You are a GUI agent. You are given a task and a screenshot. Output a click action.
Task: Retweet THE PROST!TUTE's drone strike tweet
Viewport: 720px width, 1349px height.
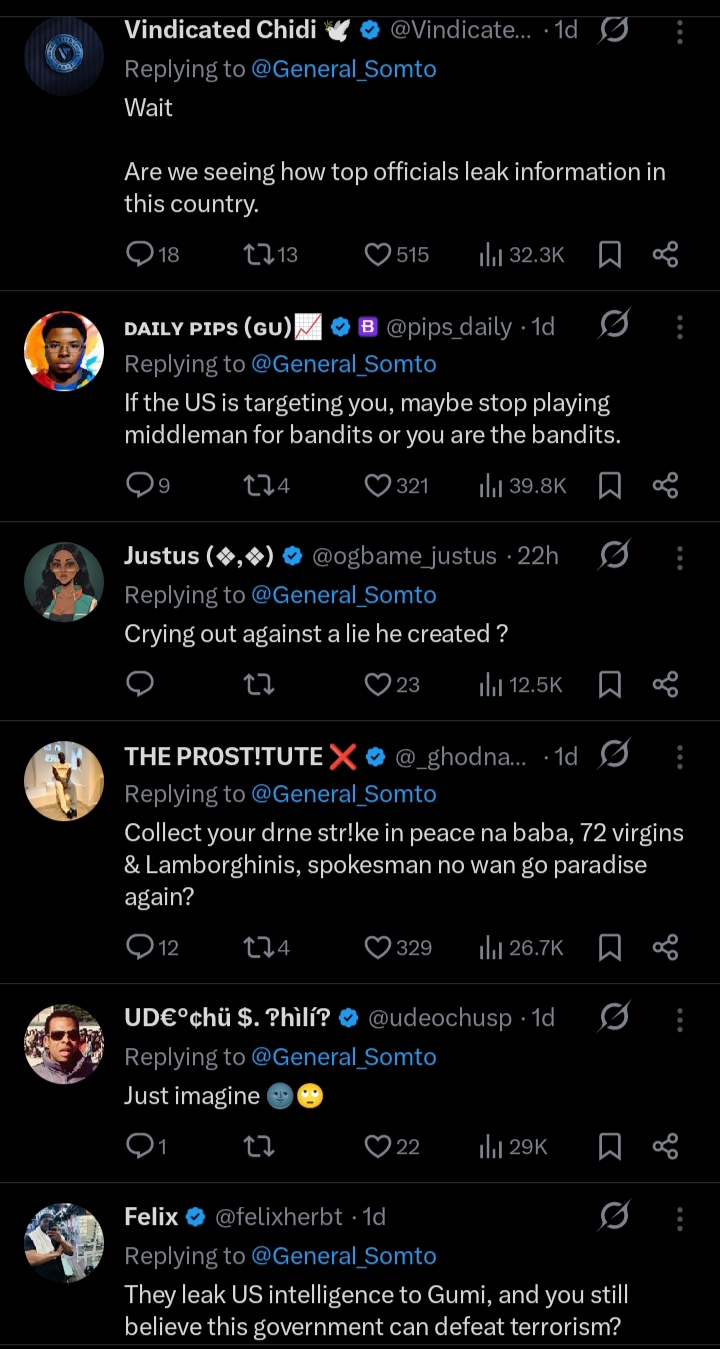click(258, 947)
